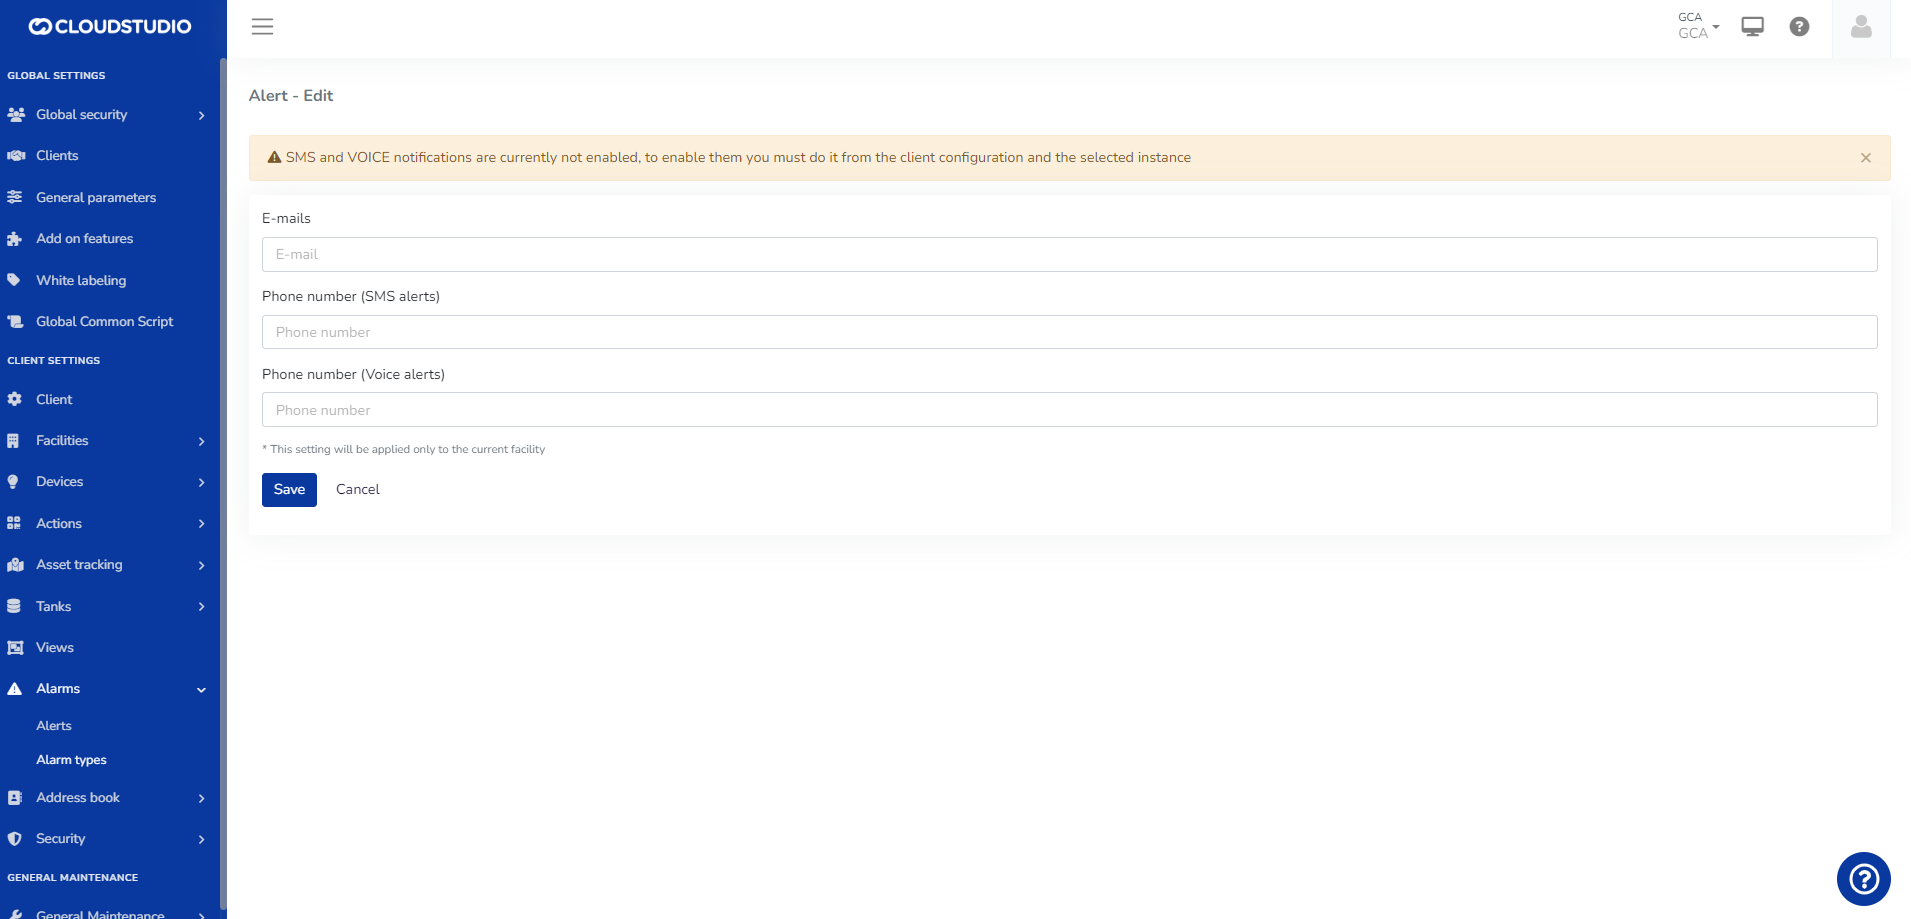Cancel editing the alert
Image resolution: width=1911 pixels, height=919 pixels.
click(x=357, y=490)
